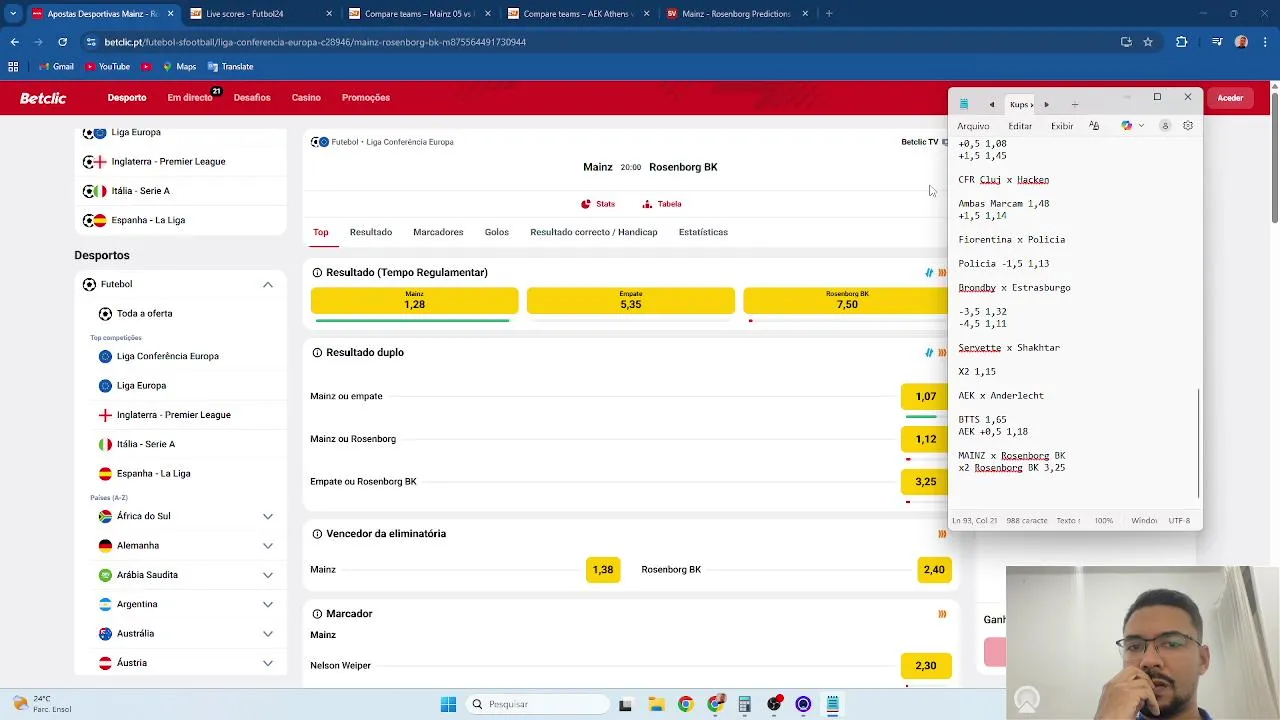Image resolution: width=1280 pixels, height=720 pixels.
Task: Expand Arábia Saudita country list
Action: (x=268, y=575)
